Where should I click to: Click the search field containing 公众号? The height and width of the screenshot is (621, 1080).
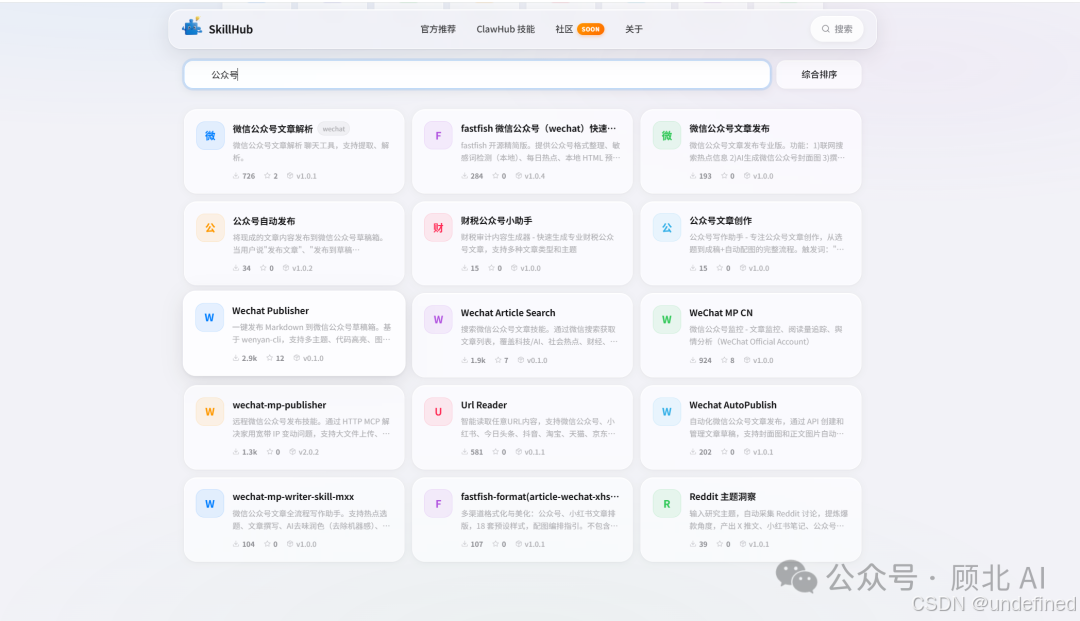click(x=477, y=74)
